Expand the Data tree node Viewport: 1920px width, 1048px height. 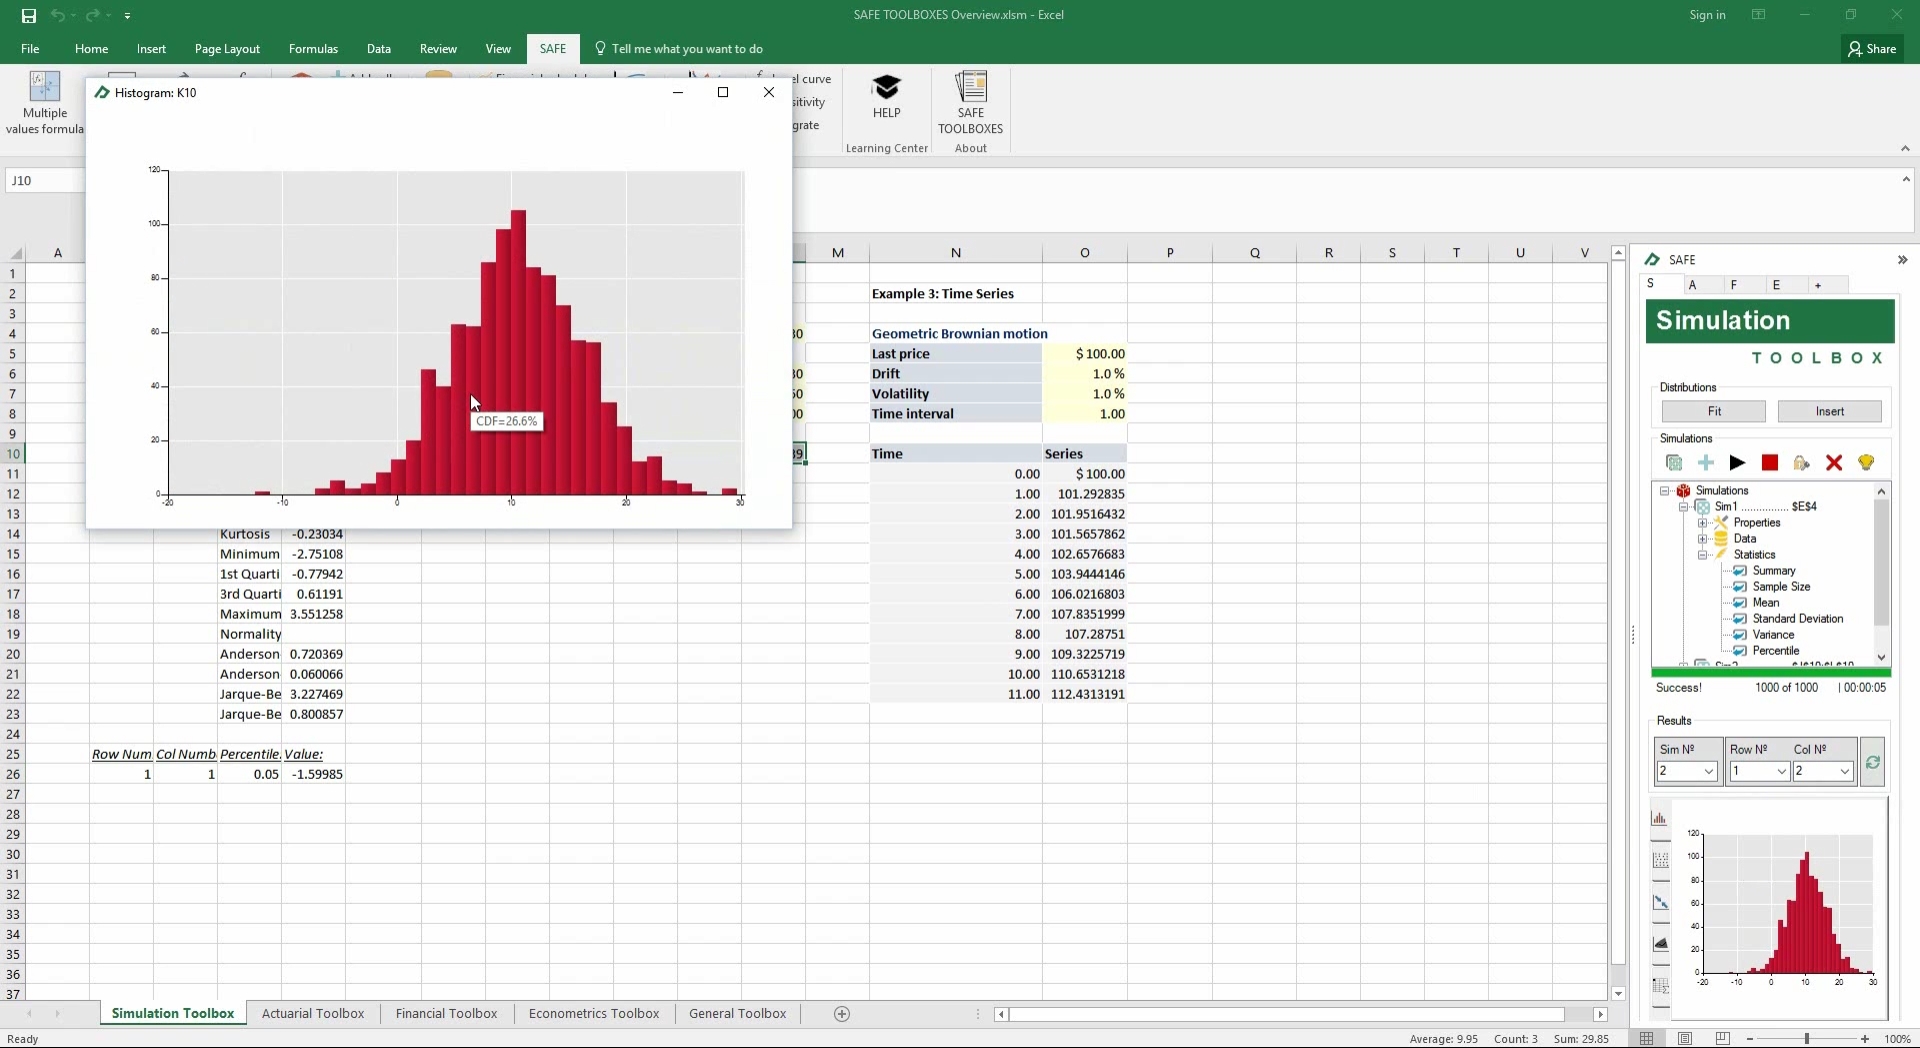click(x=1702, y=539)
